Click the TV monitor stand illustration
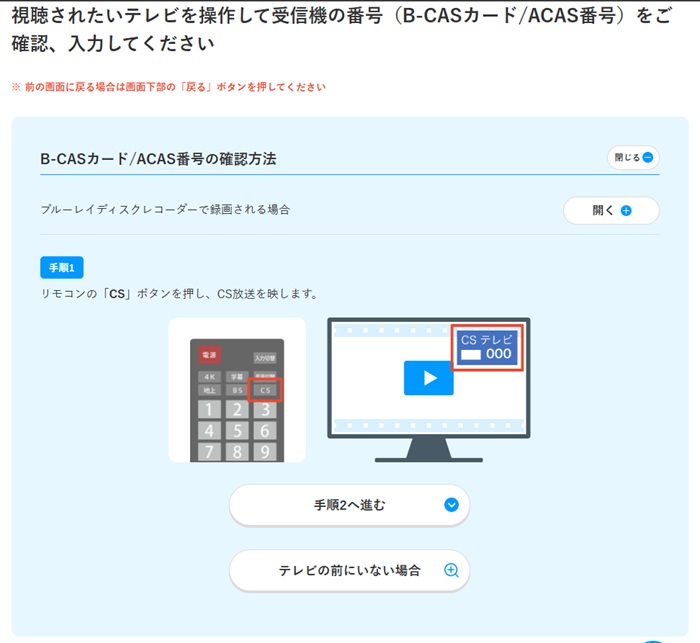Image resolution: width=700 pixels, height=643 pixels. tap(428, 448)
